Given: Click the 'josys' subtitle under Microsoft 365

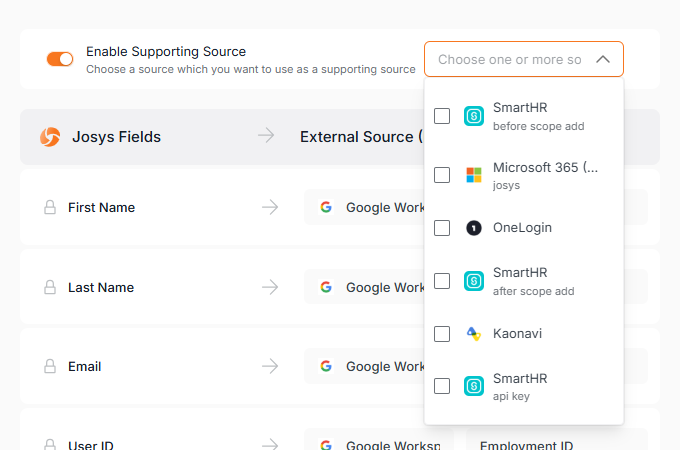Looking at the screenshot, I should 506,186.
